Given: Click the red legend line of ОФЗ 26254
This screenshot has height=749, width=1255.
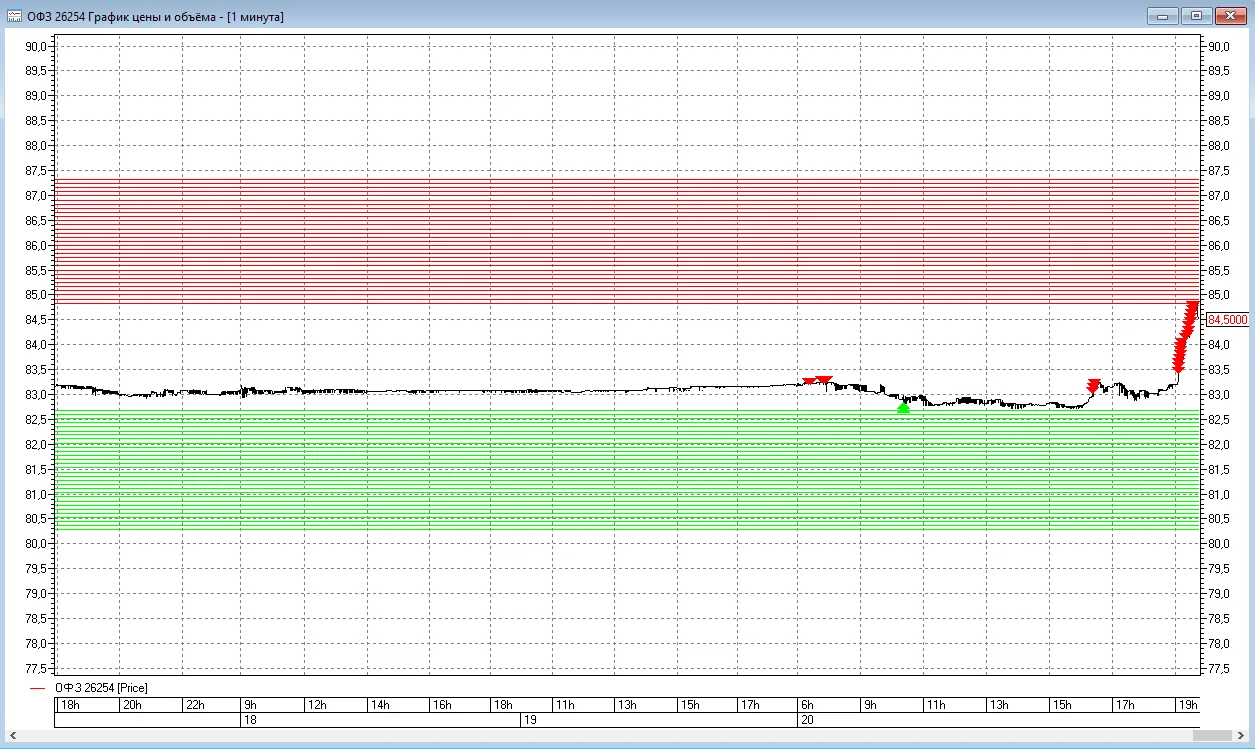Looking at the screenshot, I should pyautogui.click(x=38, y=688).
